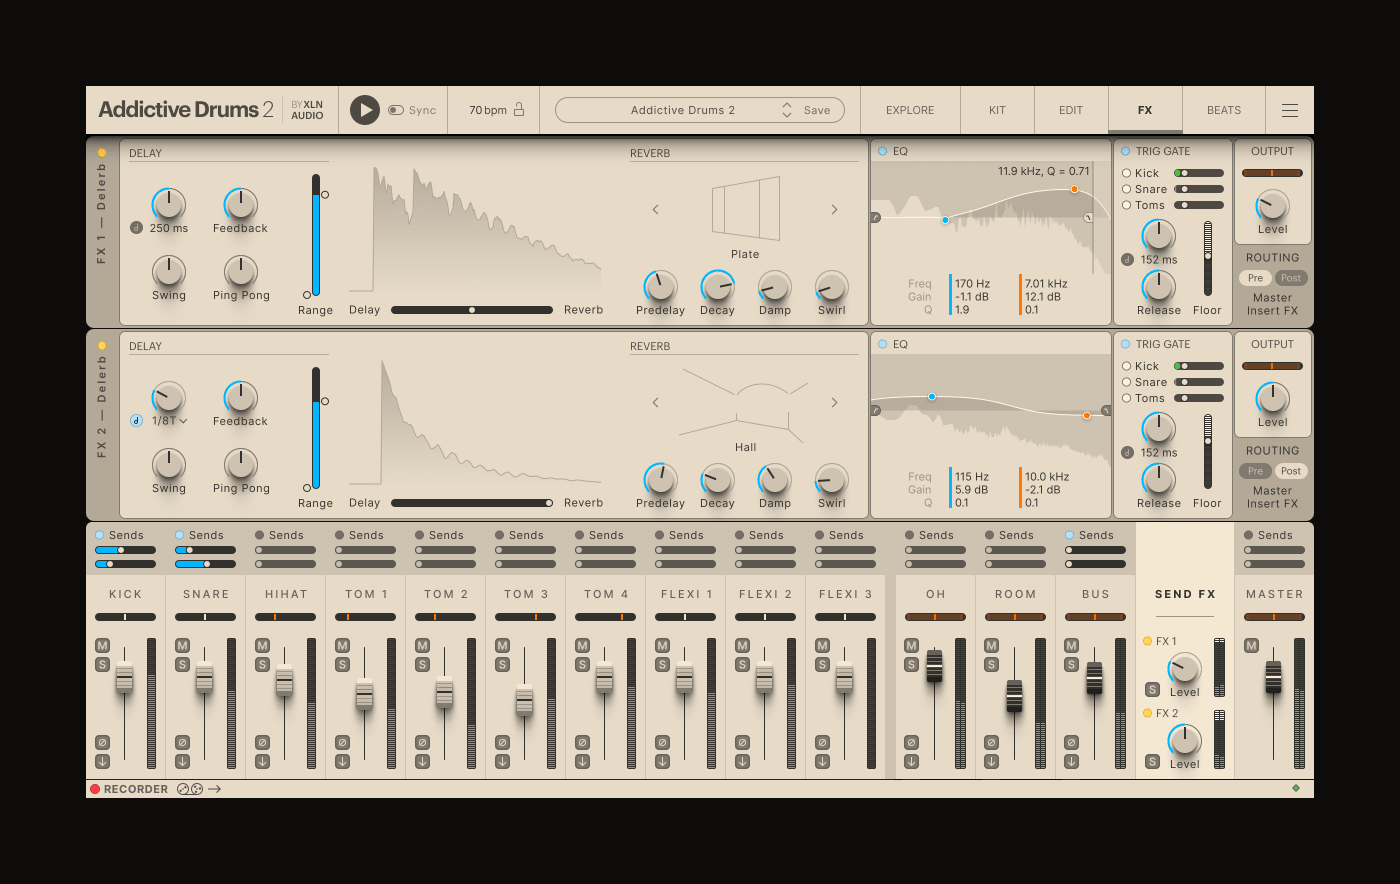Image resolution: width=1400 pixels, height=884 pixels.
Task: Toggle BUS Sends on/off
Action: point(1070,535)
